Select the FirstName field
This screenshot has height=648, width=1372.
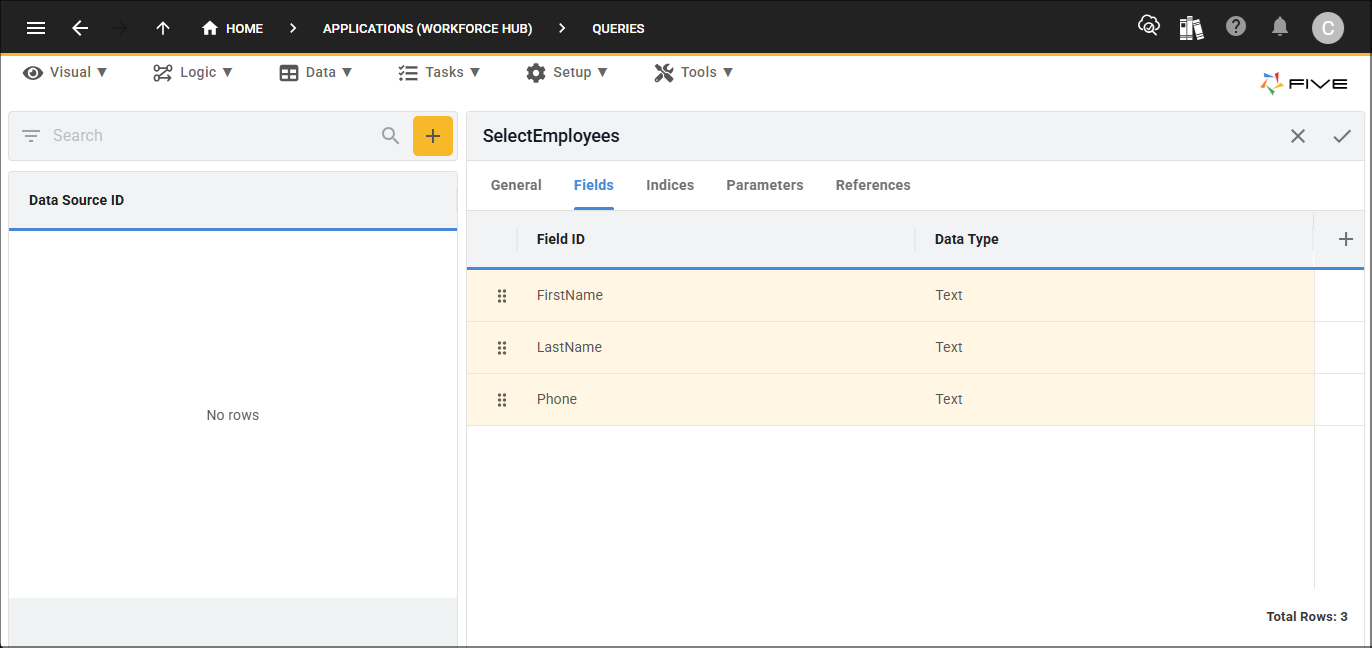coord(570,295)
